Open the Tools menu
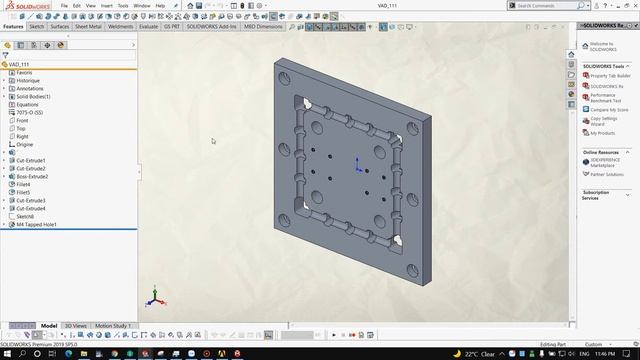Viewport: 640px width, 360px height. point(123,6)
